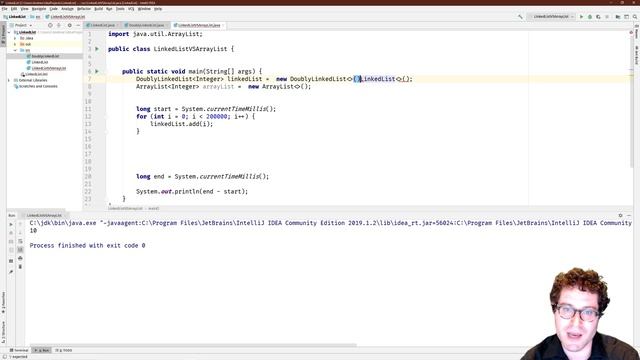
Task: Click the print icon in Run panel
Action: tap(20, 258)
